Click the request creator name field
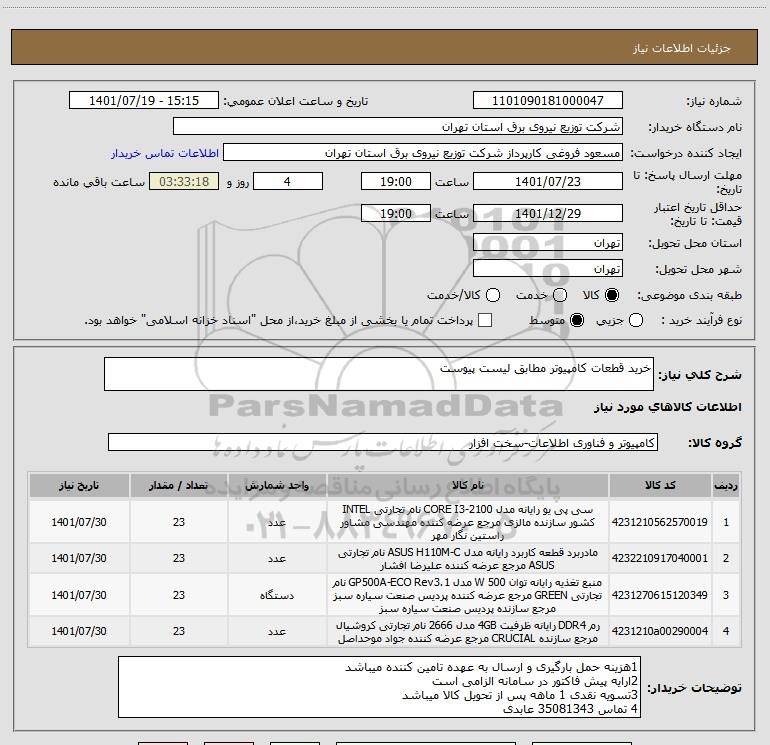 click(x=423, y=152)
